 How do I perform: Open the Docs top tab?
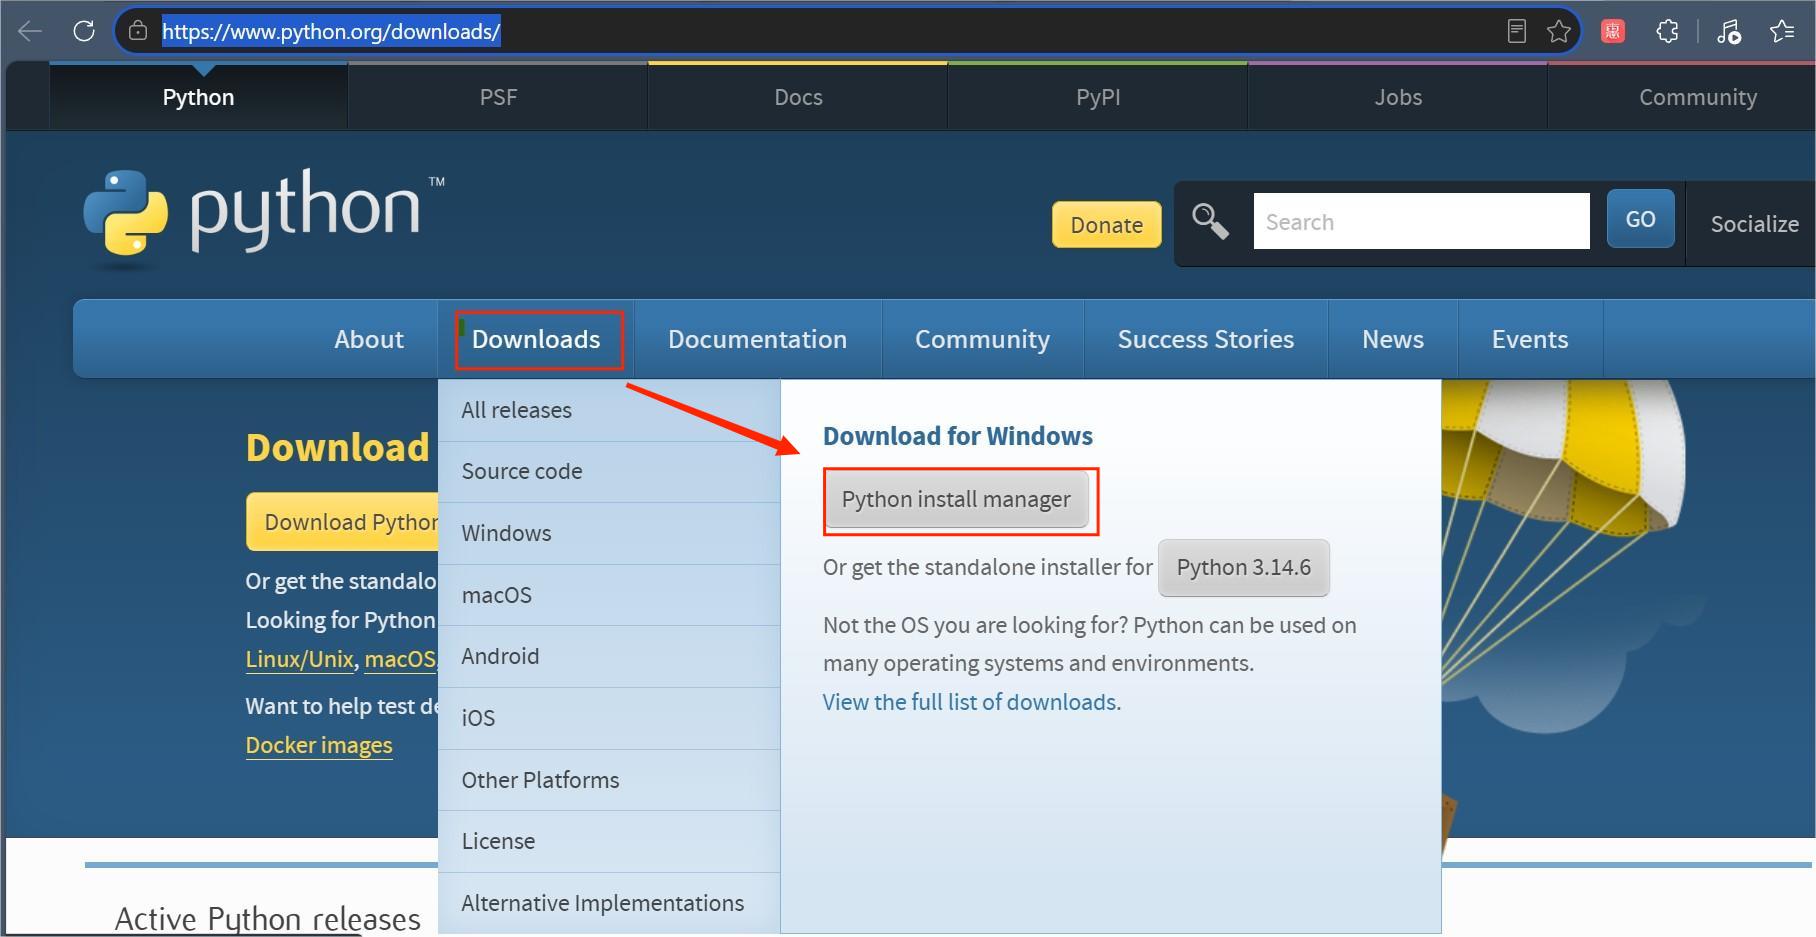click(x=798, y=97)
